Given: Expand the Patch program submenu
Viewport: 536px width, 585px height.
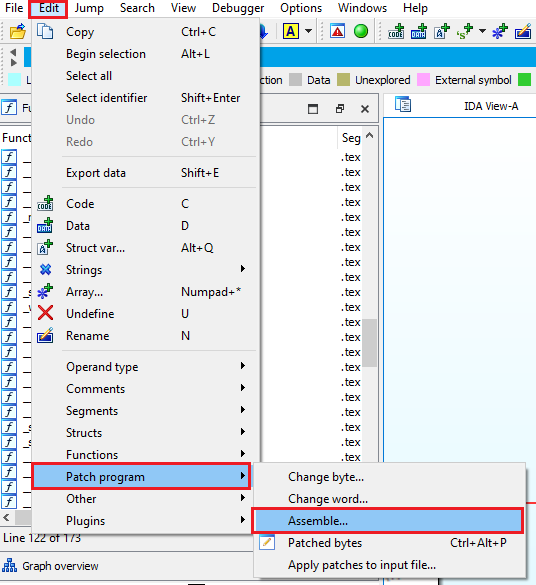Looking at the screenshot, I should 141,476.
